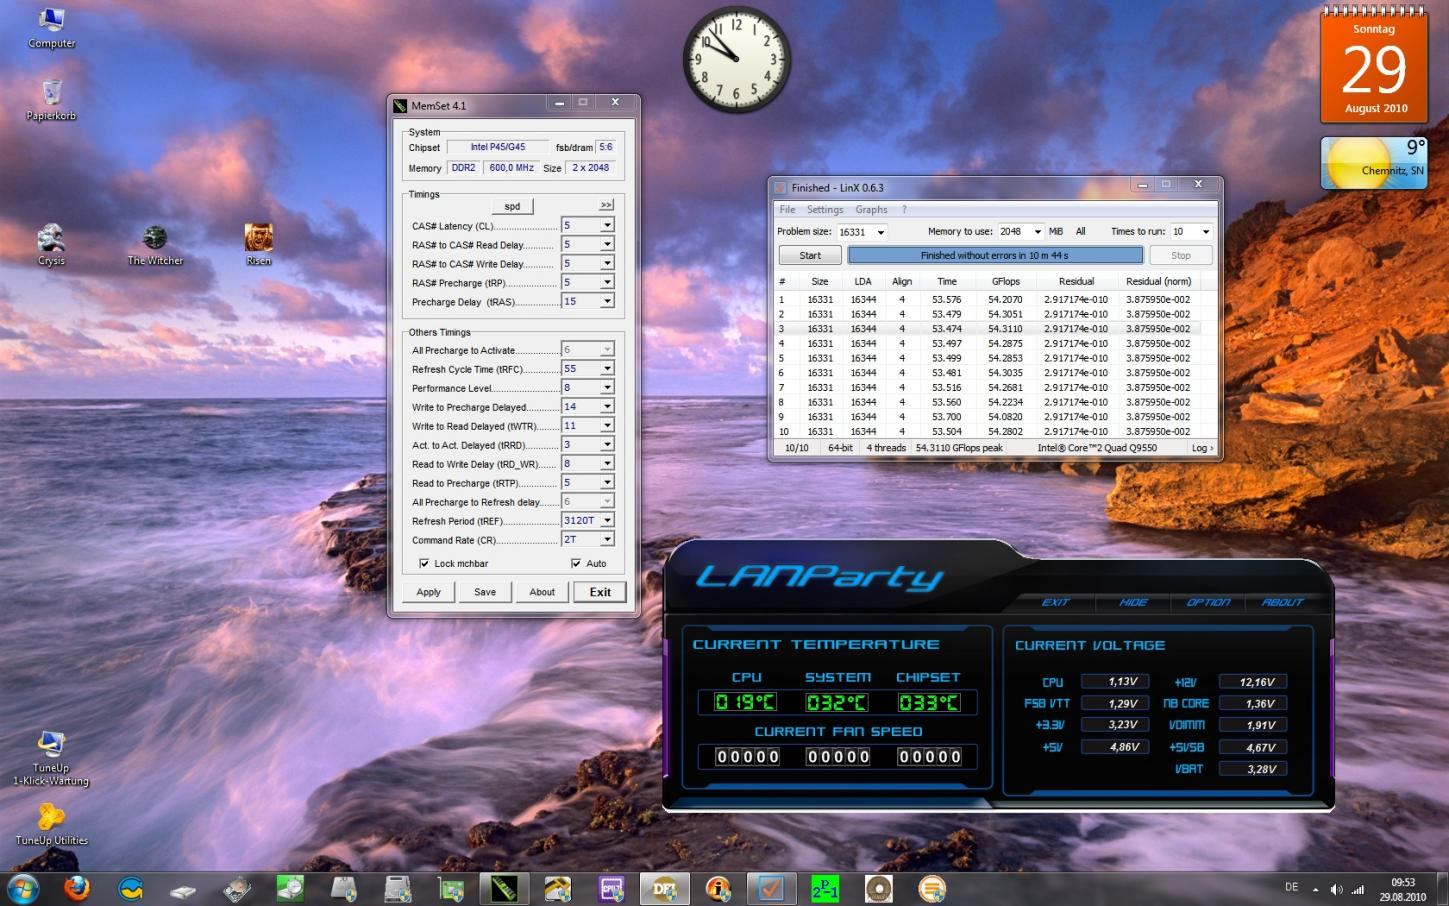Screen dimensions: 1449x906
Task: Open LinX Times to run dropdown
Action: [1205, 232]
